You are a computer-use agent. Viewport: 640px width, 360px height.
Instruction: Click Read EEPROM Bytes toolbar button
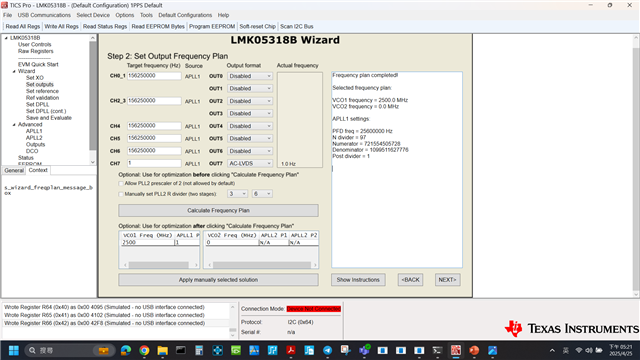(x=158, y=27)
